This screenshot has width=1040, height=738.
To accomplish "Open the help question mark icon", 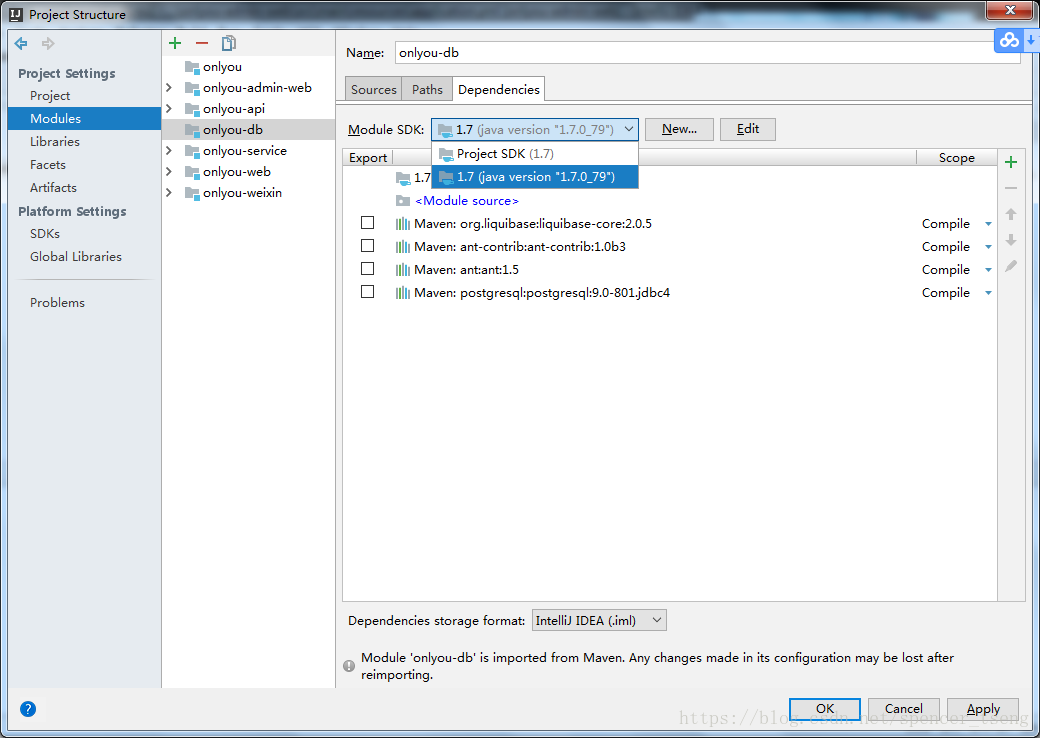I will [28, 709].
